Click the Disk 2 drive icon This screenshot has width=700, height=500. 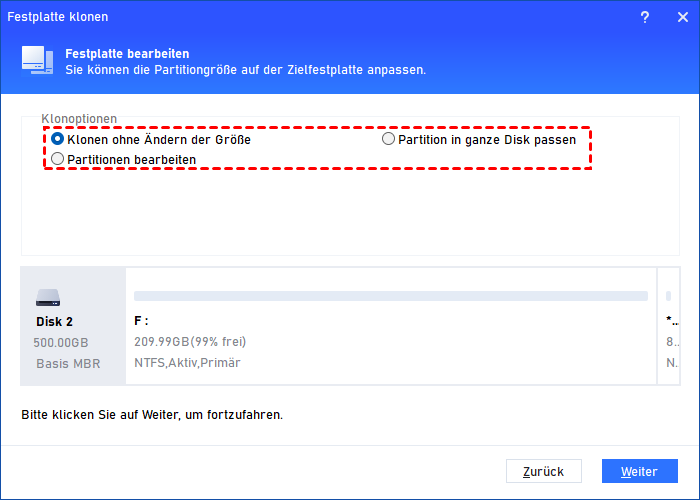(x=48, y=298)
